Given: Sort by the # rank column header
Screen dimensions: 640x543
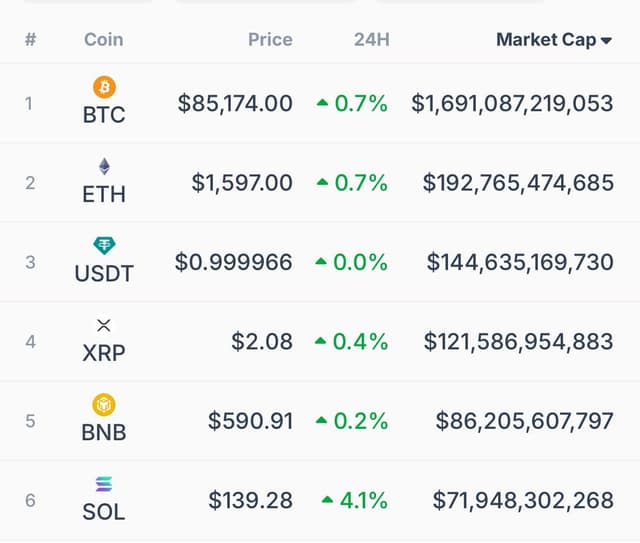Looking at the screenshot, I should (x=31, y=40).
